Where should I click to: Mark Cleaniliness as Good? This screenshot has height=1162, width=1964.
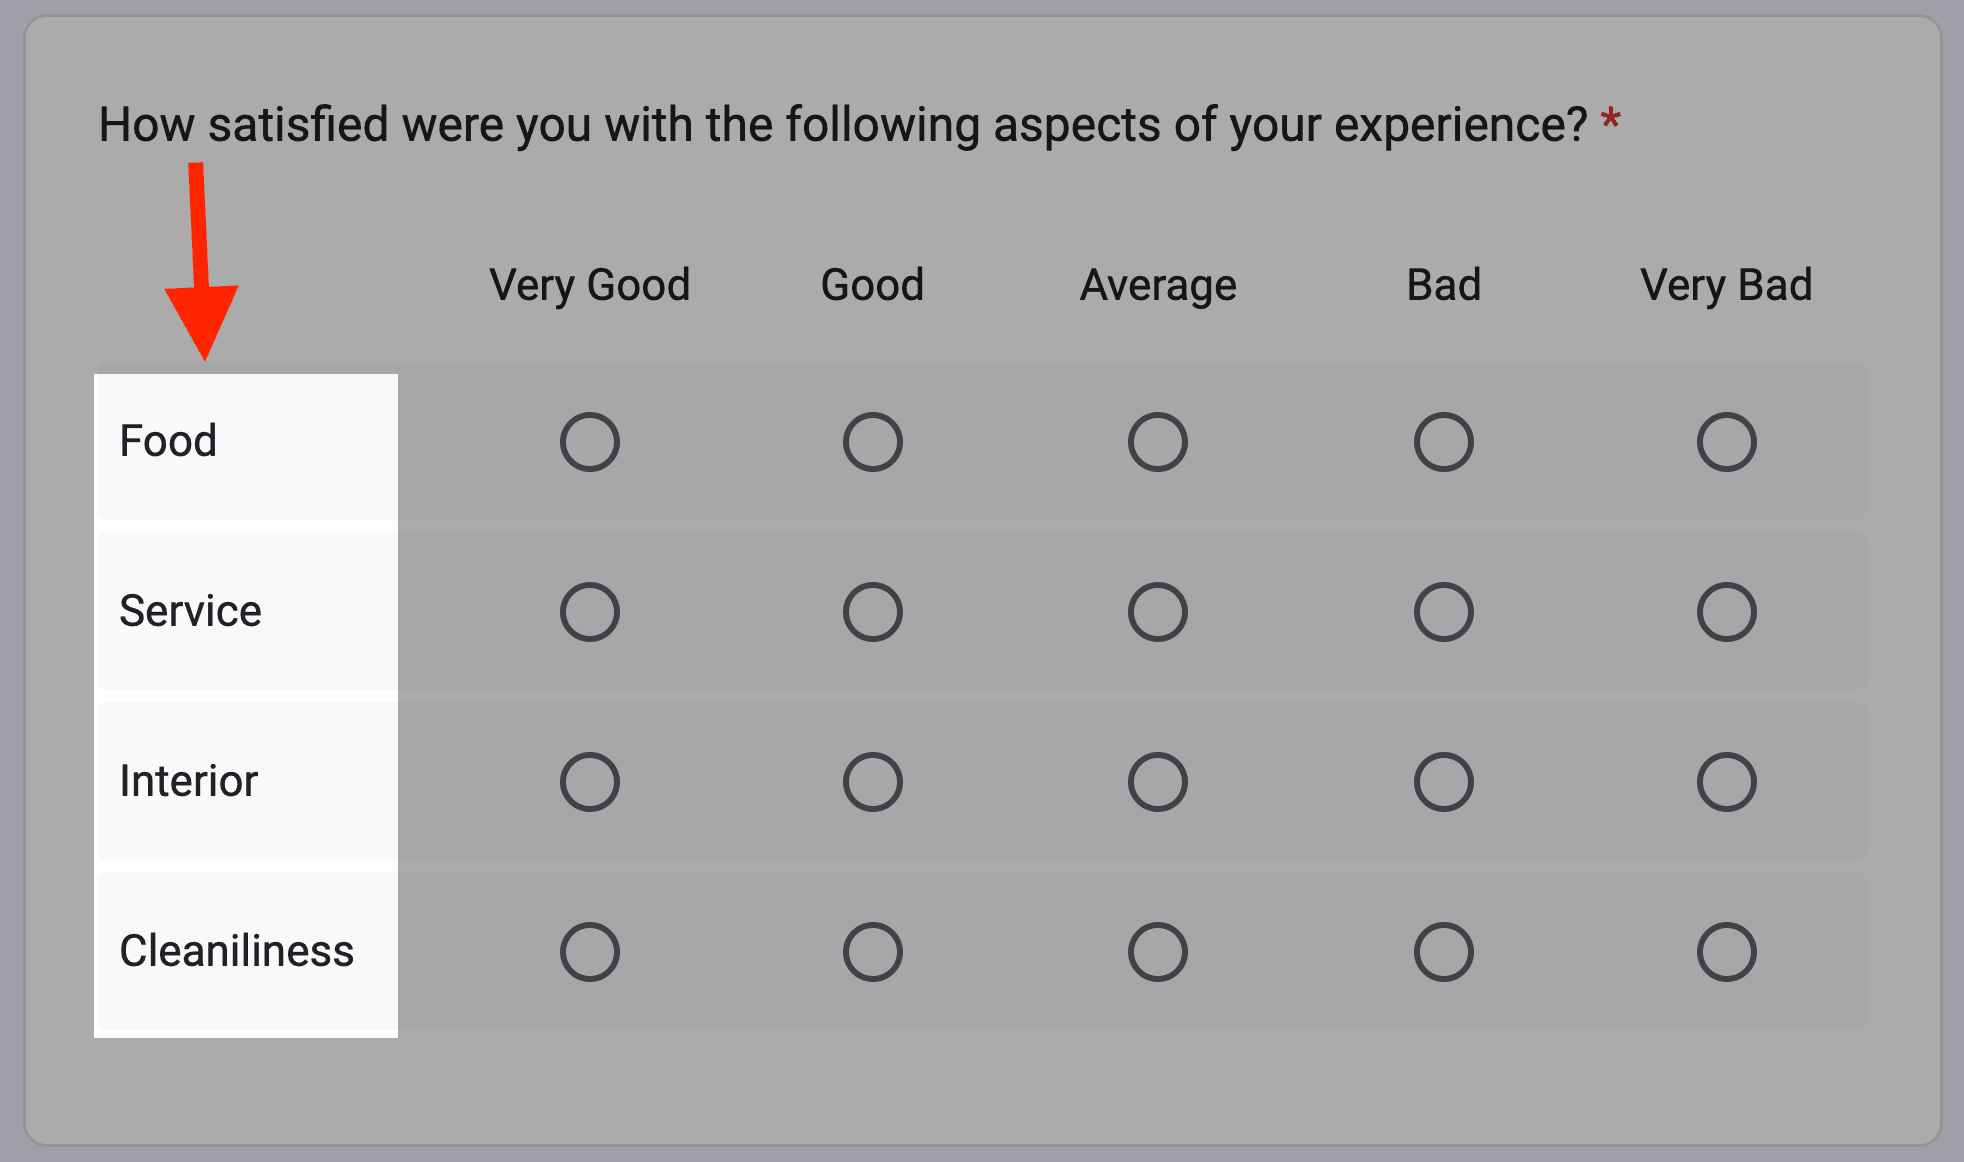coord(872,951)
